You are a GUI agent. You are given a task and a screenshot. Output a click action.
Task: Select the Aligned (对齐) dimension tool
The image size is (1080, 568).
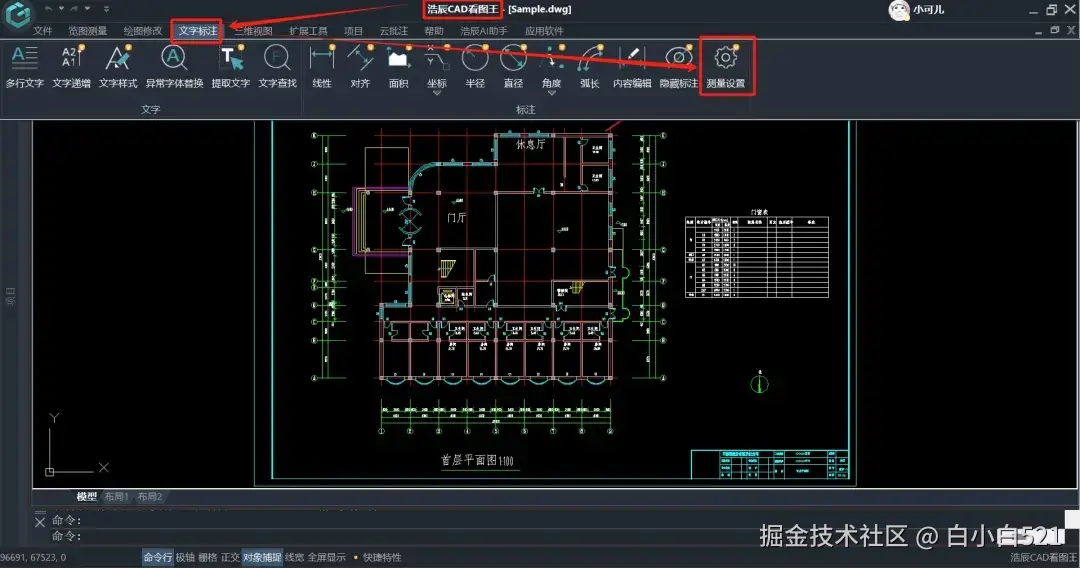click(360, 66)
